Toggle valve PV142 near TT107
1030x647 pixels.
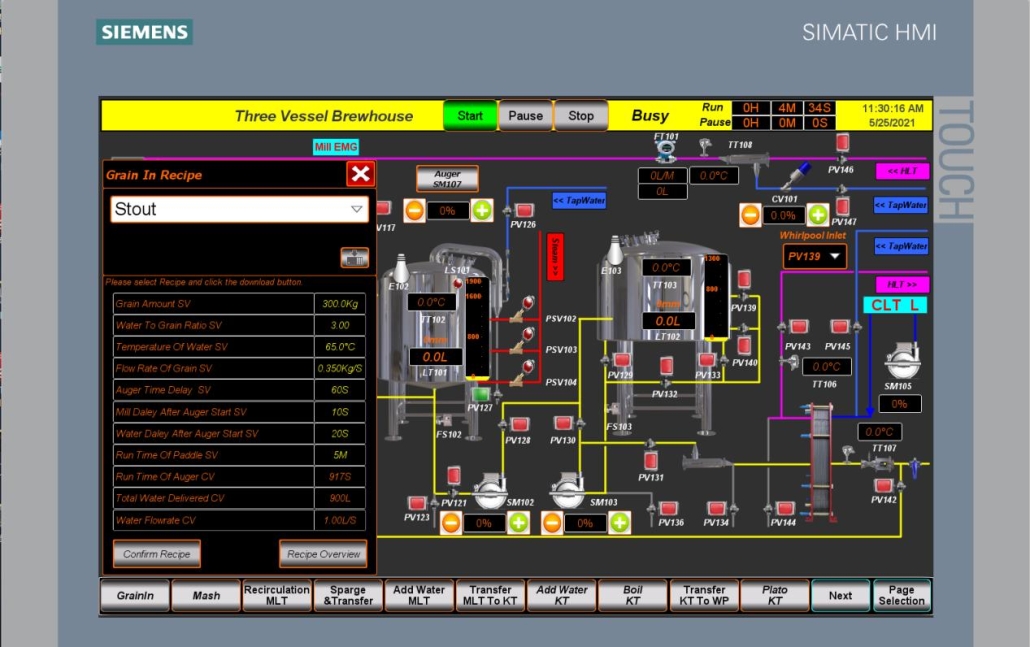(884, 485)
